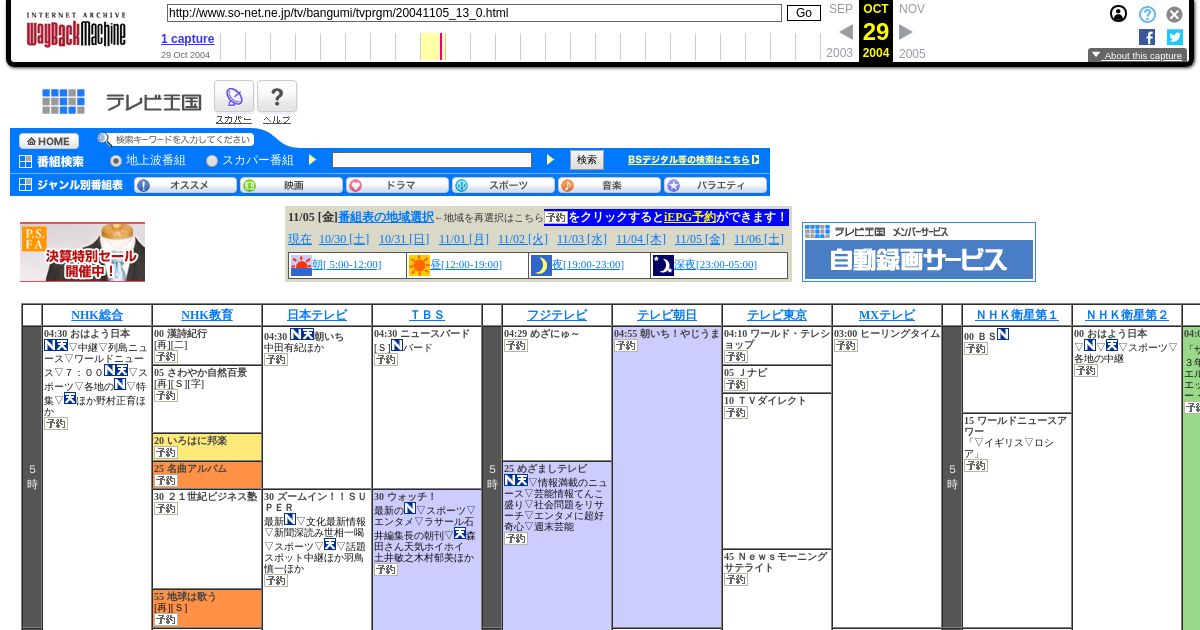Open NHK教育 channel header
1200x630 pixels.
pyautogui.click(x=207, y=315)
